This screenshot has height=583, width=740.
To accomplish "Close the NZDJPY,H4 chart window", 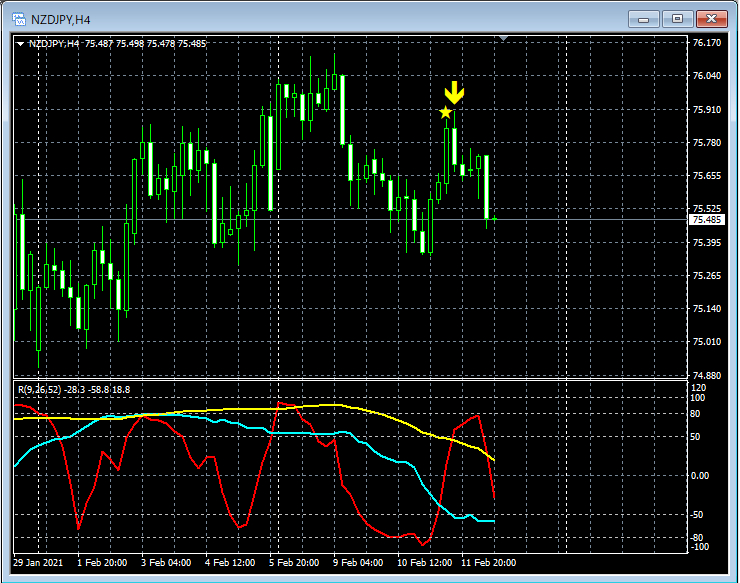I will click(x=712, y=19).
